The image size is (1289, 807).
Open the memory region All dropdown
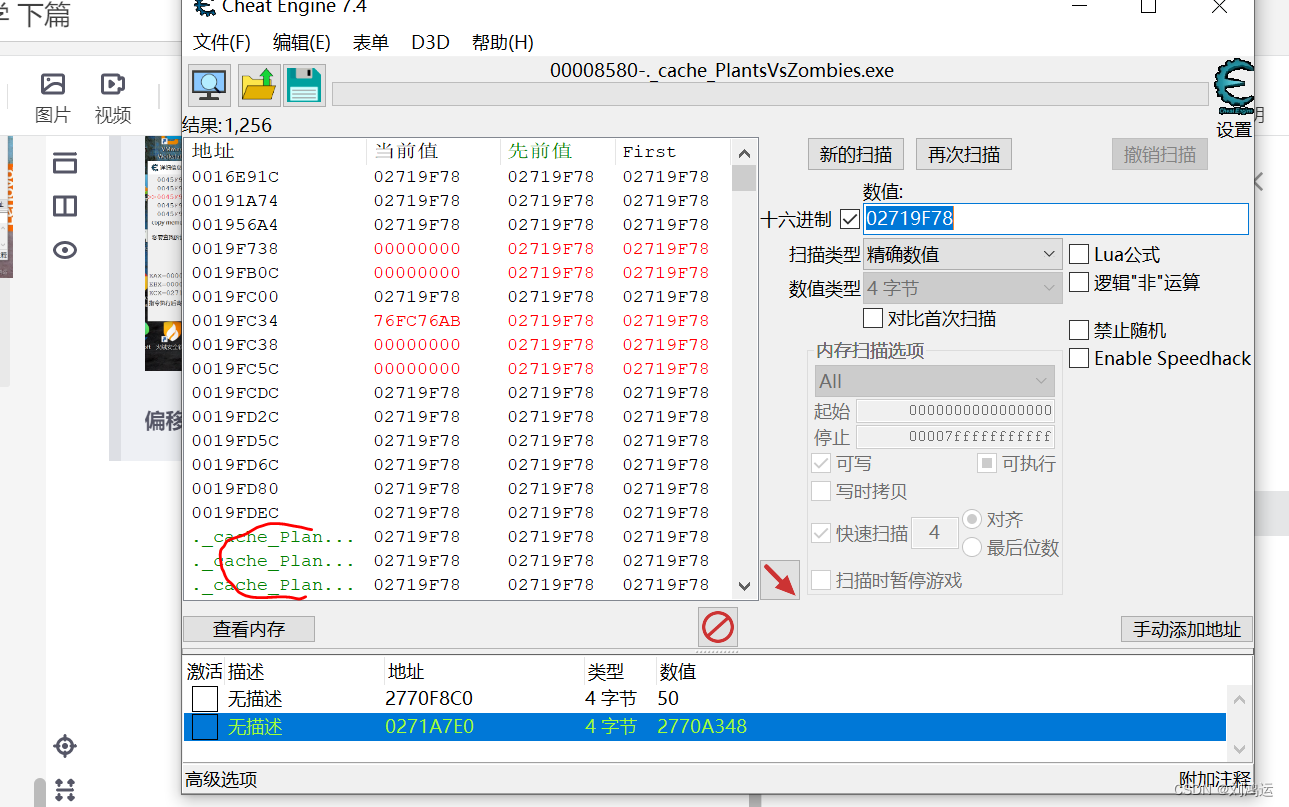pos(935,381)
